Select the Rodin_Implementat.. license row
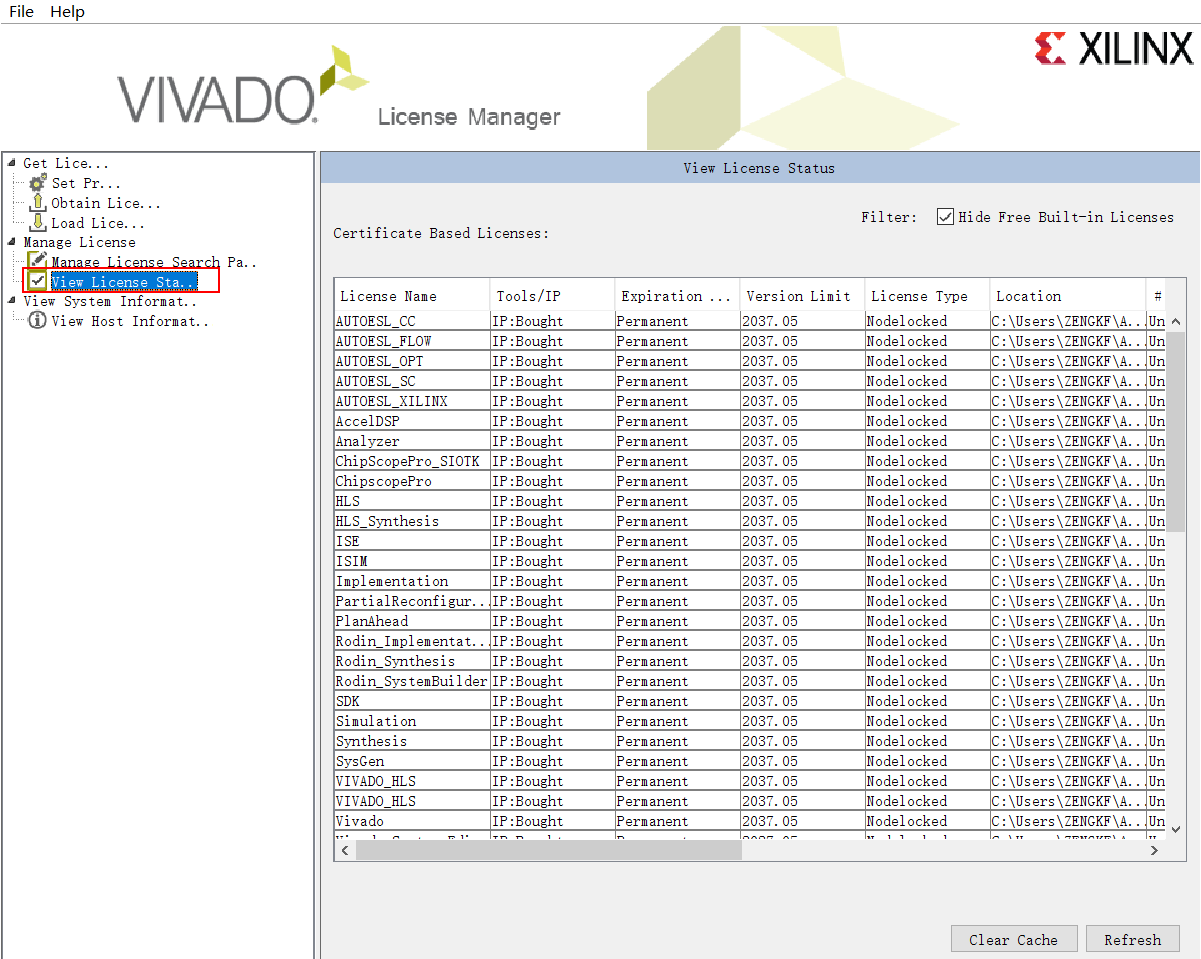 pyautogui.click(x=750, y=641)
